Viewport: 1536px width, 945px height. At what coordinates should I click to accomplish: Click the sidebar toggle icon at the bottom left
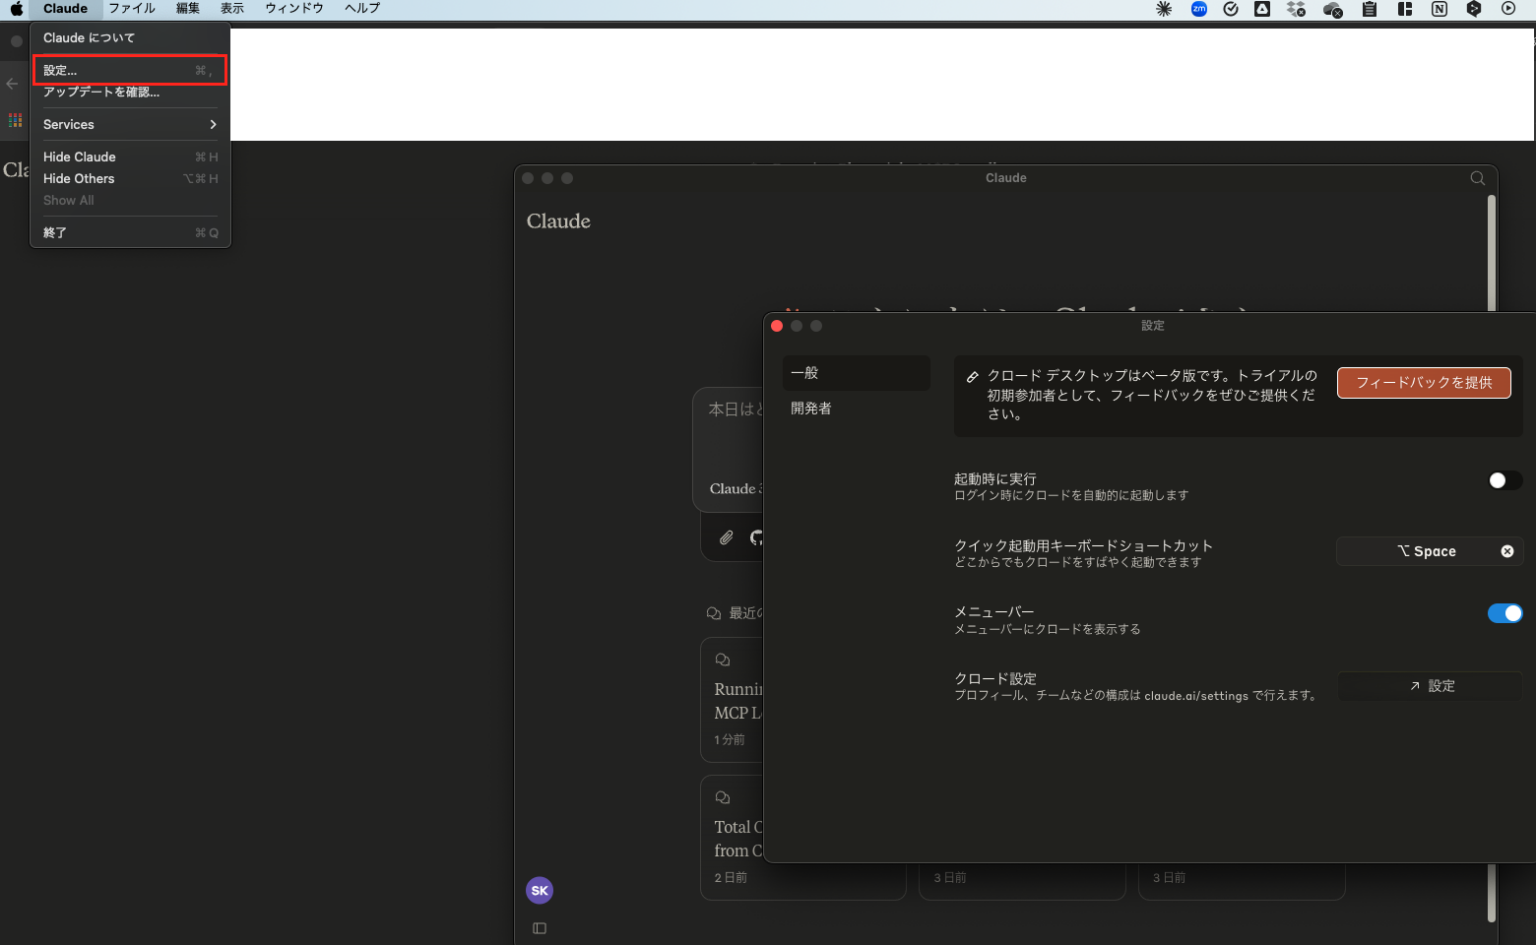click(539, 928)
